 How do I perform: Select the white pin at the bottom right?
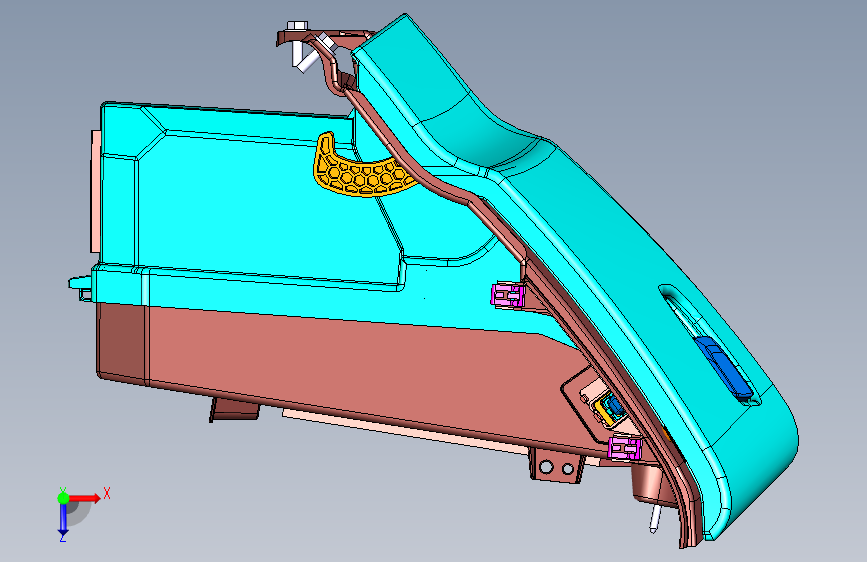(x=656, y=518)
